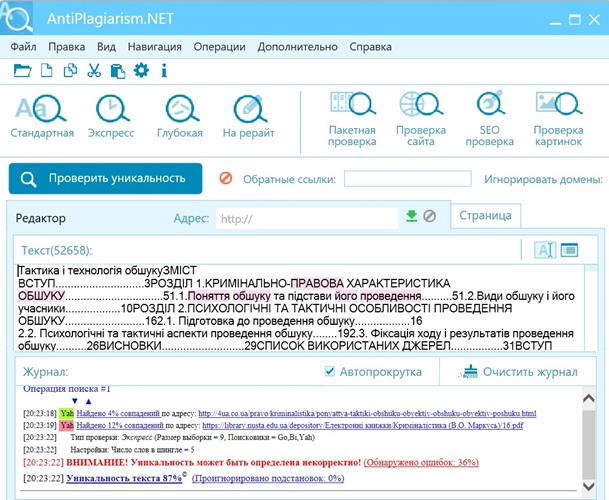The image size is (609, 500).
Task: Click Проигнорировано подстановок: 0% link
Action: (268, 478)
